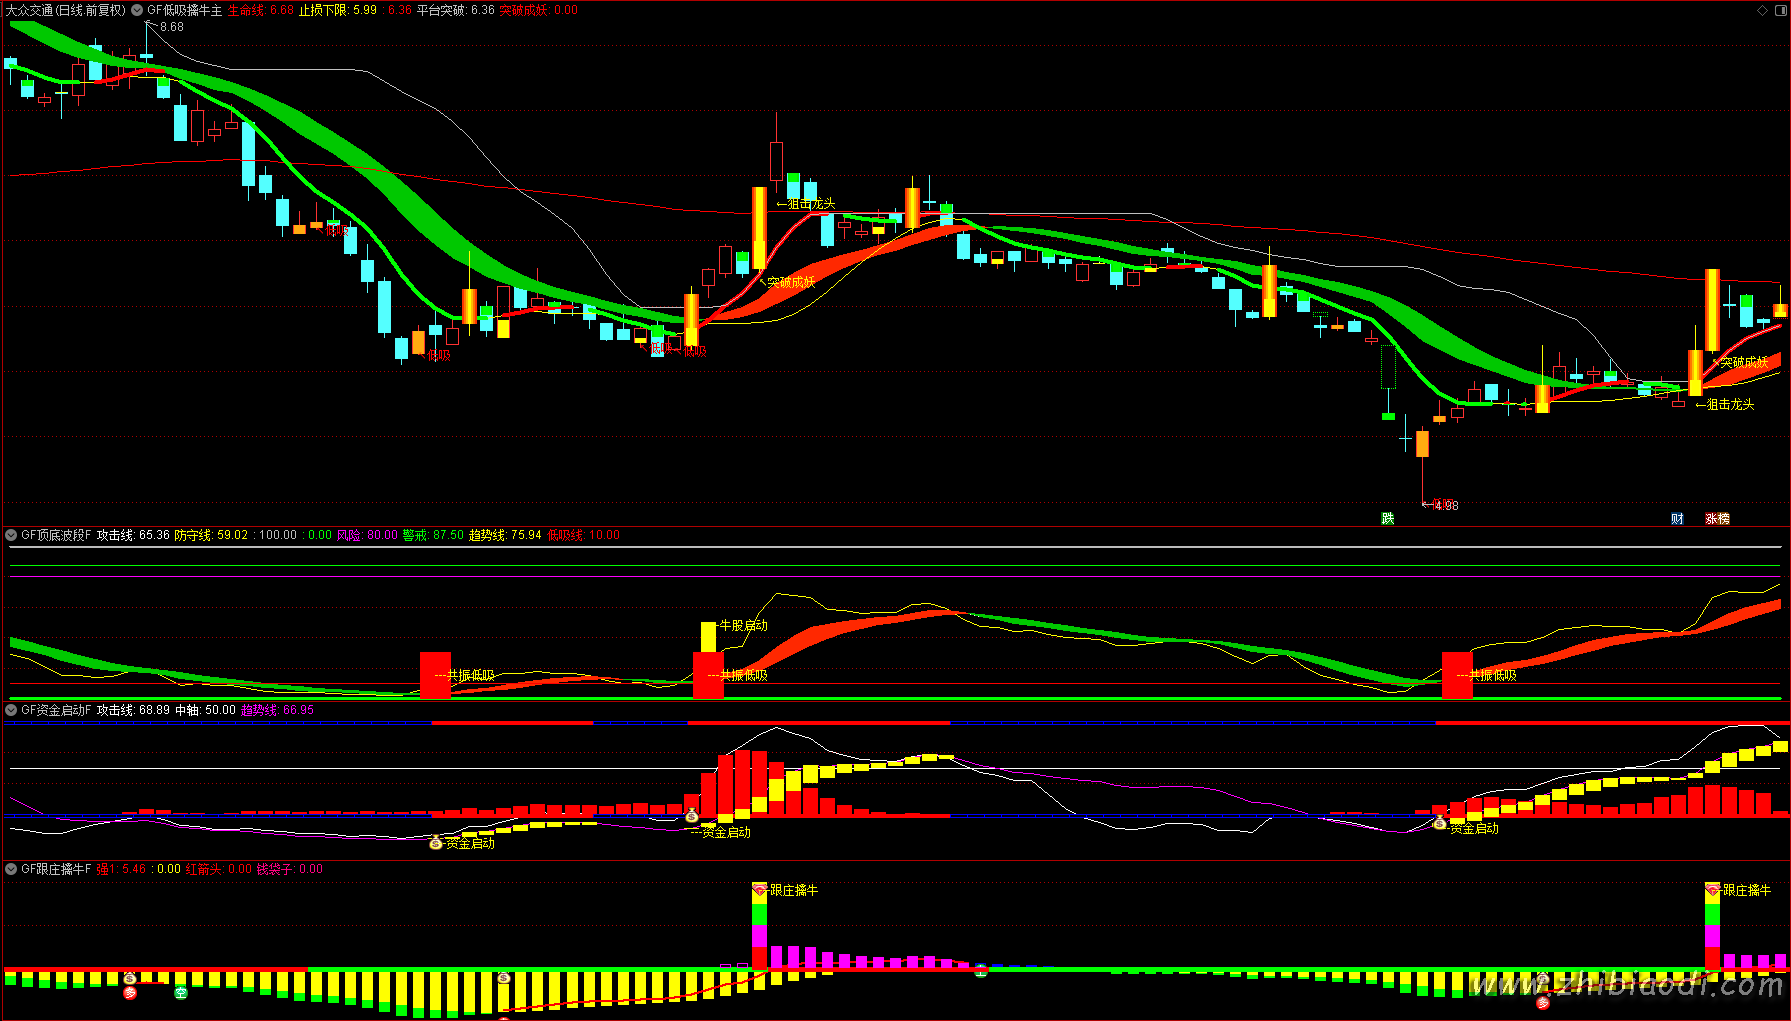
Task: Open the GF跟庄擒牛F indicator dropdown arrow
Action: pos(11,869)
